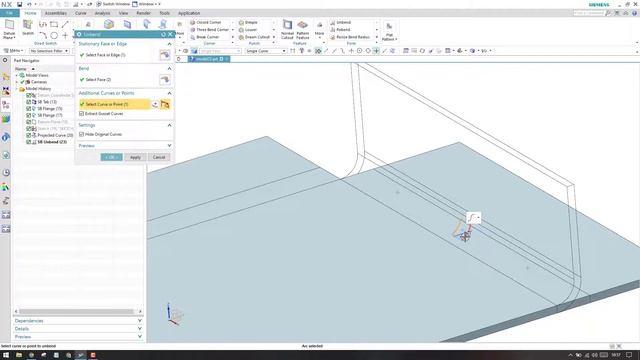The image size is (640, 360).
Task: Switch to the Assemblies ribbon tab
Action: pos(56,13)
